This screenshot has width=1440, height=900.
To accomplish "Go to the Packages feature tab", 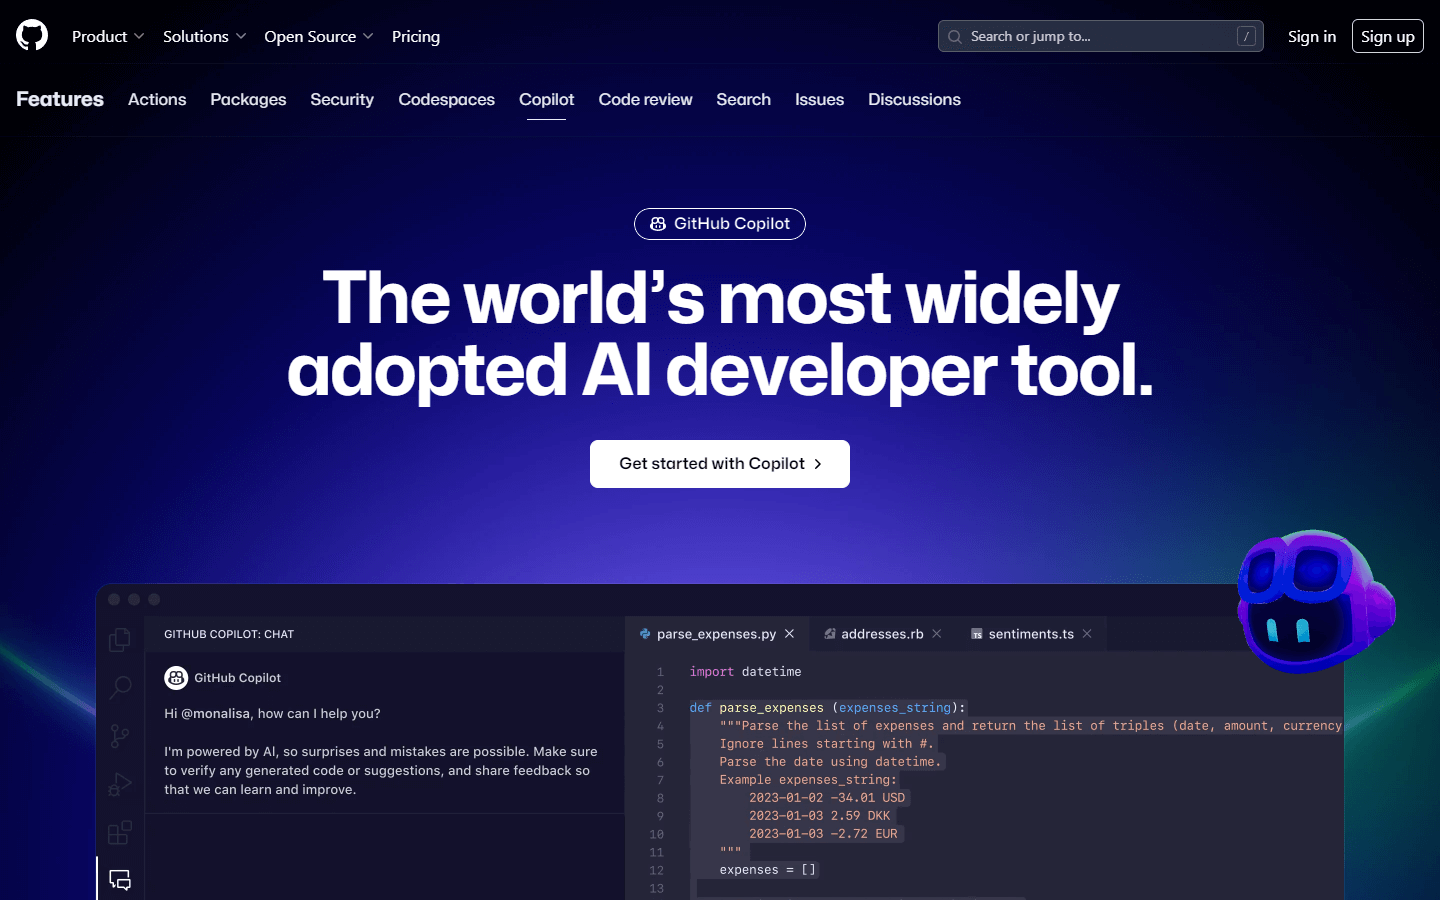I will 248,99.
